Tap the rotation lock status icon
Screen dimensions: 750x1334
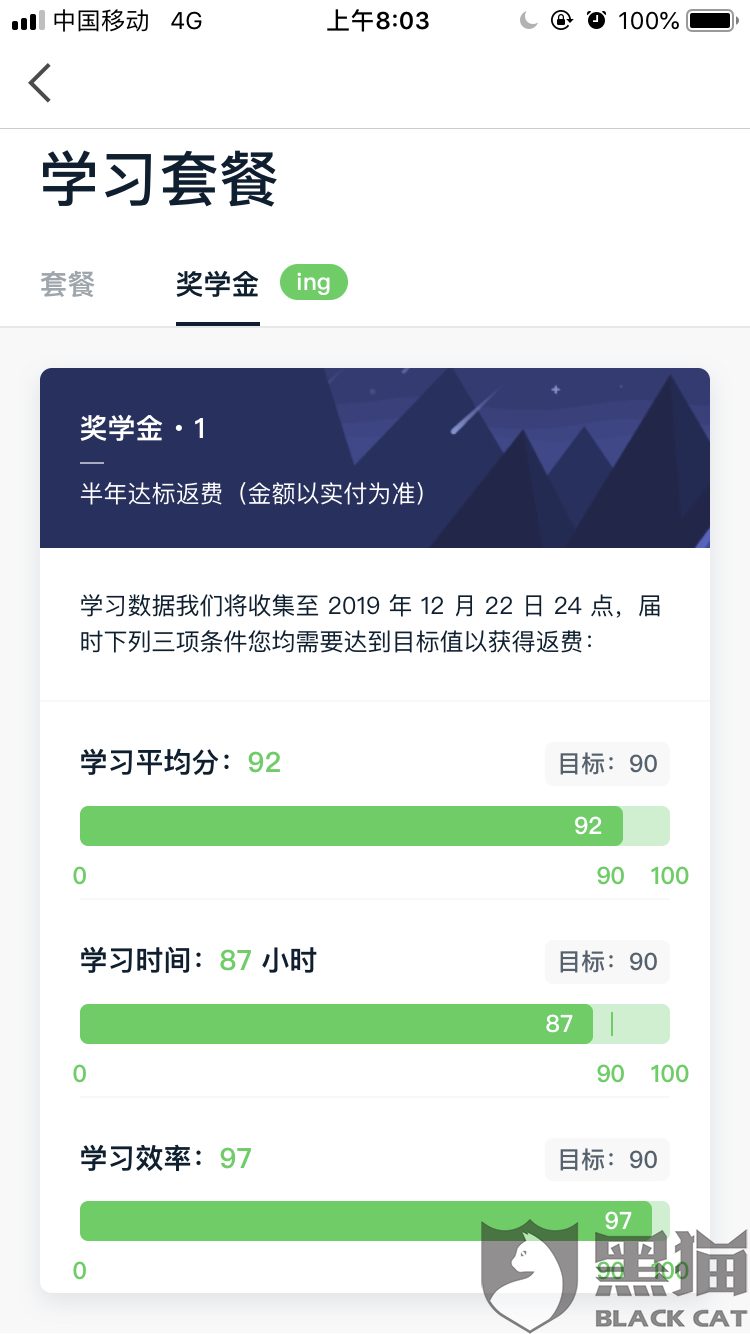pos(562,20)
